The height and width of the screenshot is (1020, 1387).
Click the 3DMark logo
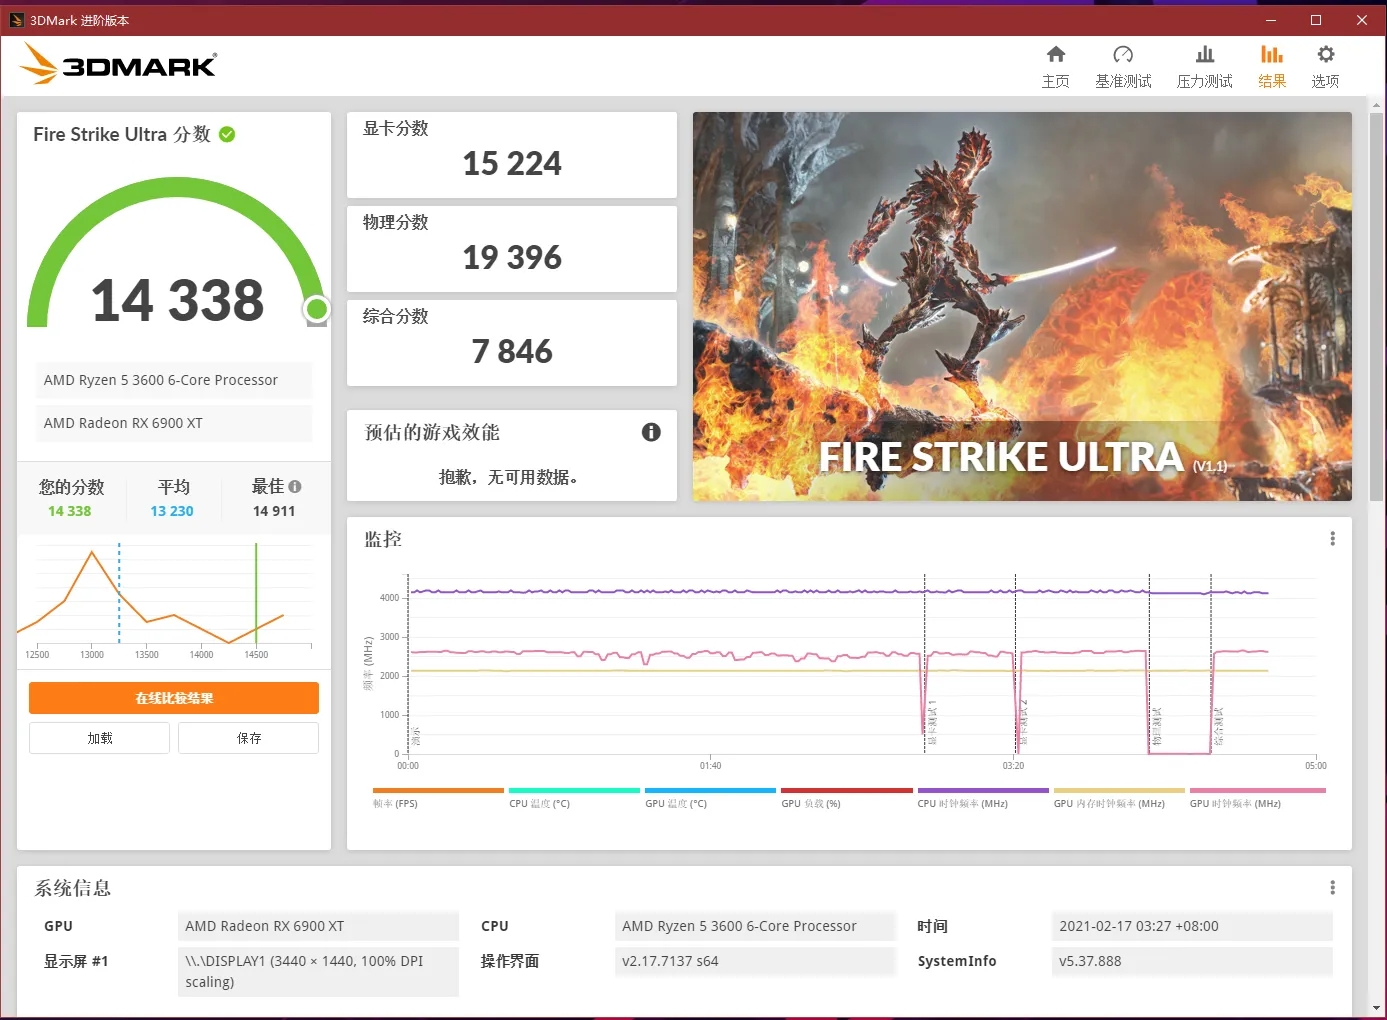pos(118,64)
